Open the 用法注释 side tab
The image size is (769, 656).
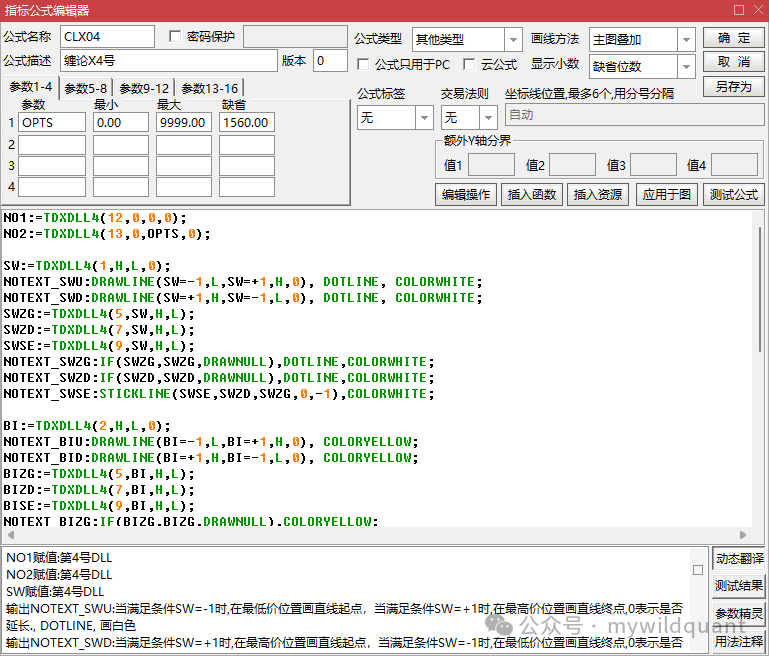[x=739, y=641]
